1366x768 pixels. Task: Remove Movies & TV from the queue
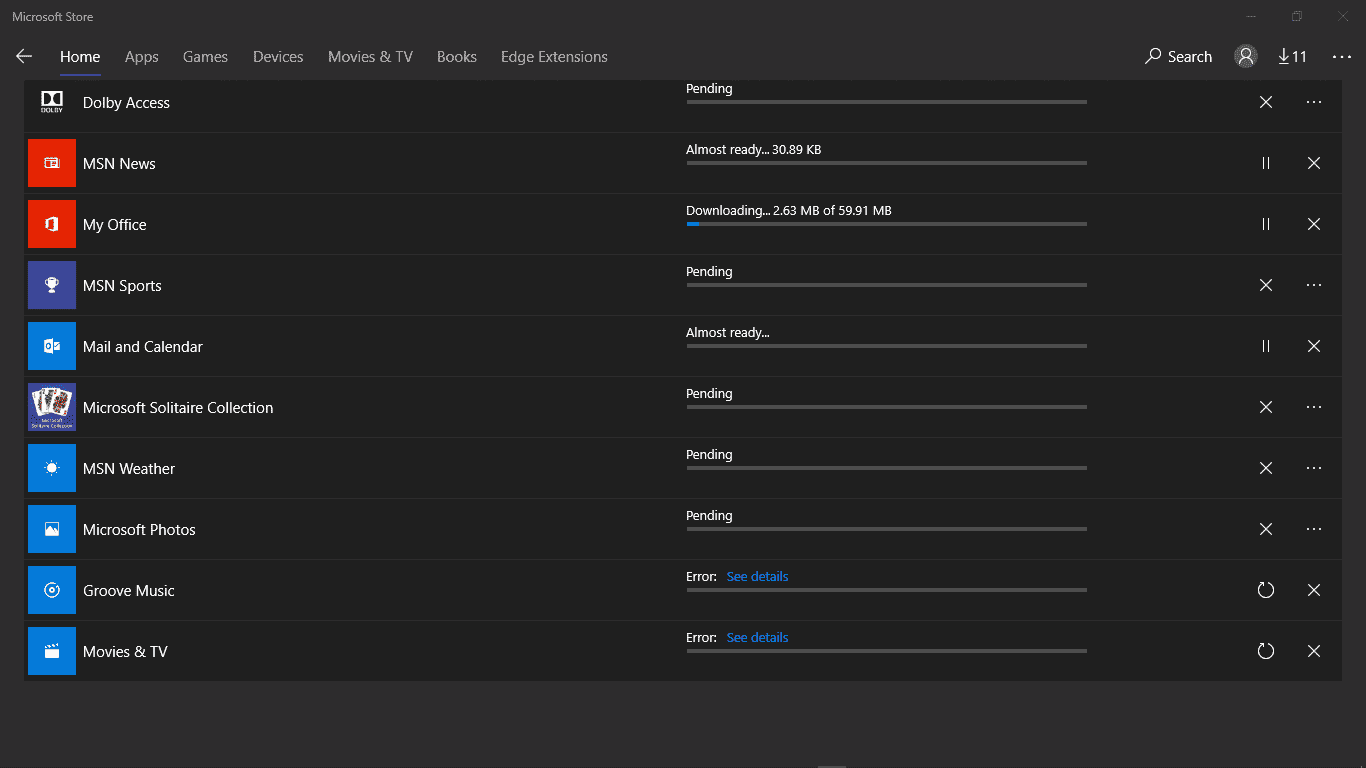coord(1314,651)
